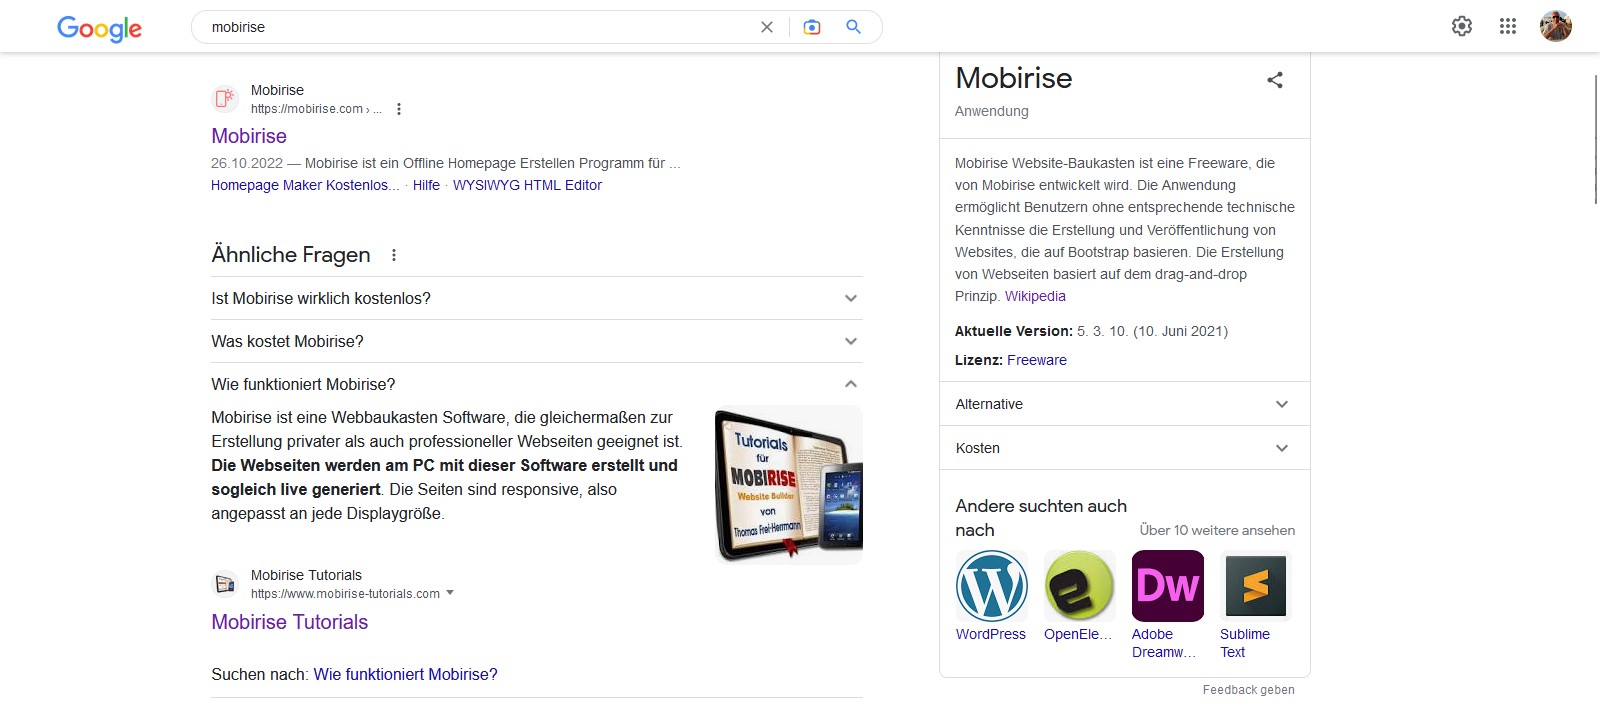Click the magnifier search icon
This screenshot has width=1600, height=706.
tap(853, 27)
